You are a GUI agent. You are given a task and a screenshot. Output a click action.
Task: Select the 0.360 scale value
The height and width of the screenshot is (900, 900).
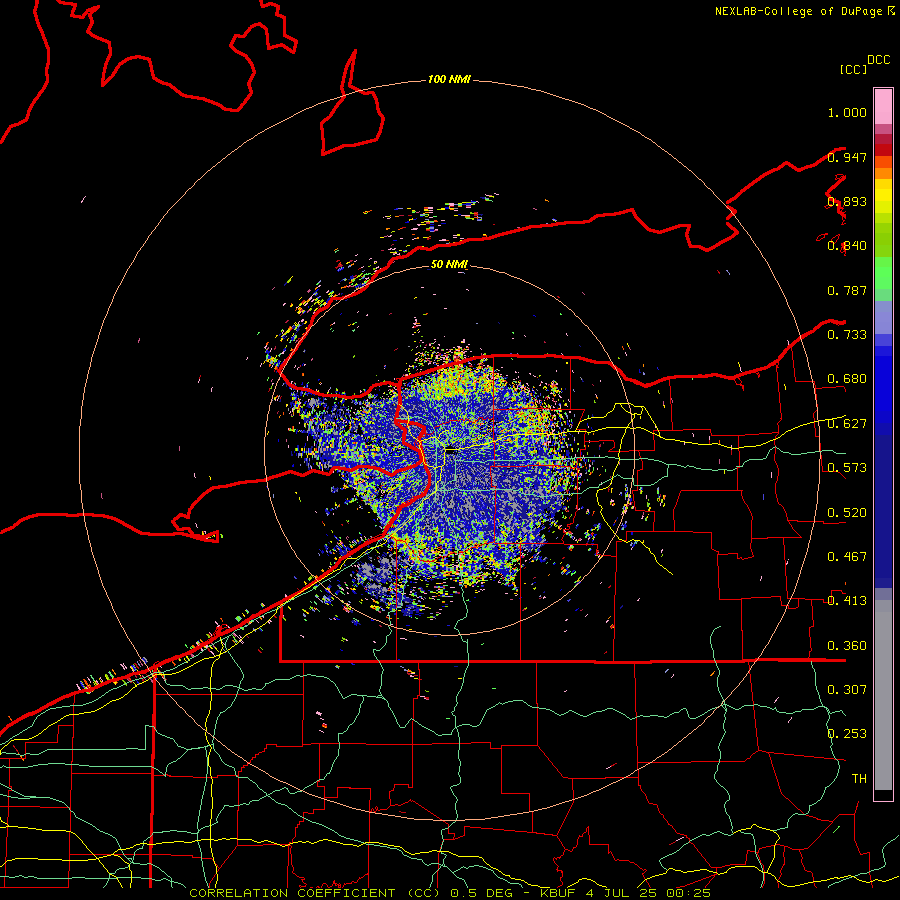pos(847,646)
